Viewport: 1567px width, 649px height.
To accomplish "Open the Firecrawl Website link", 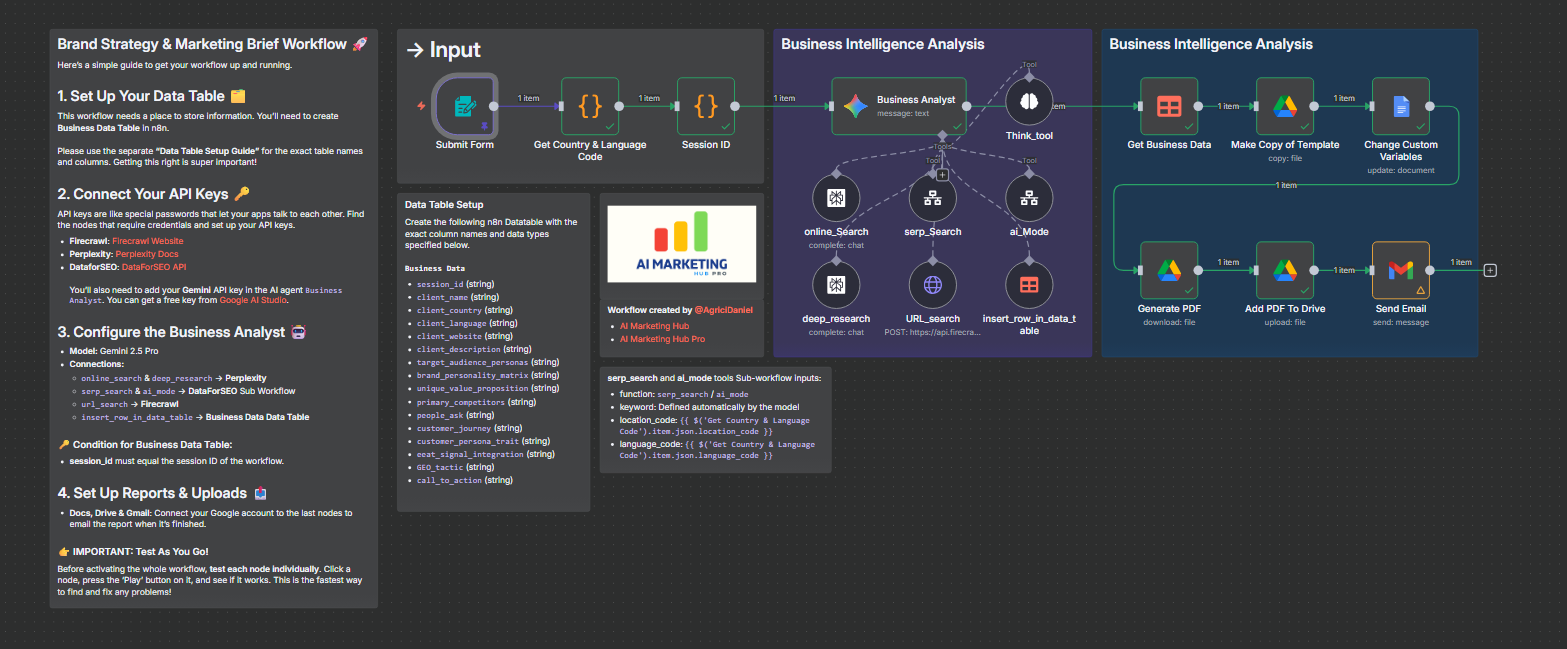I will coord(147,241).
